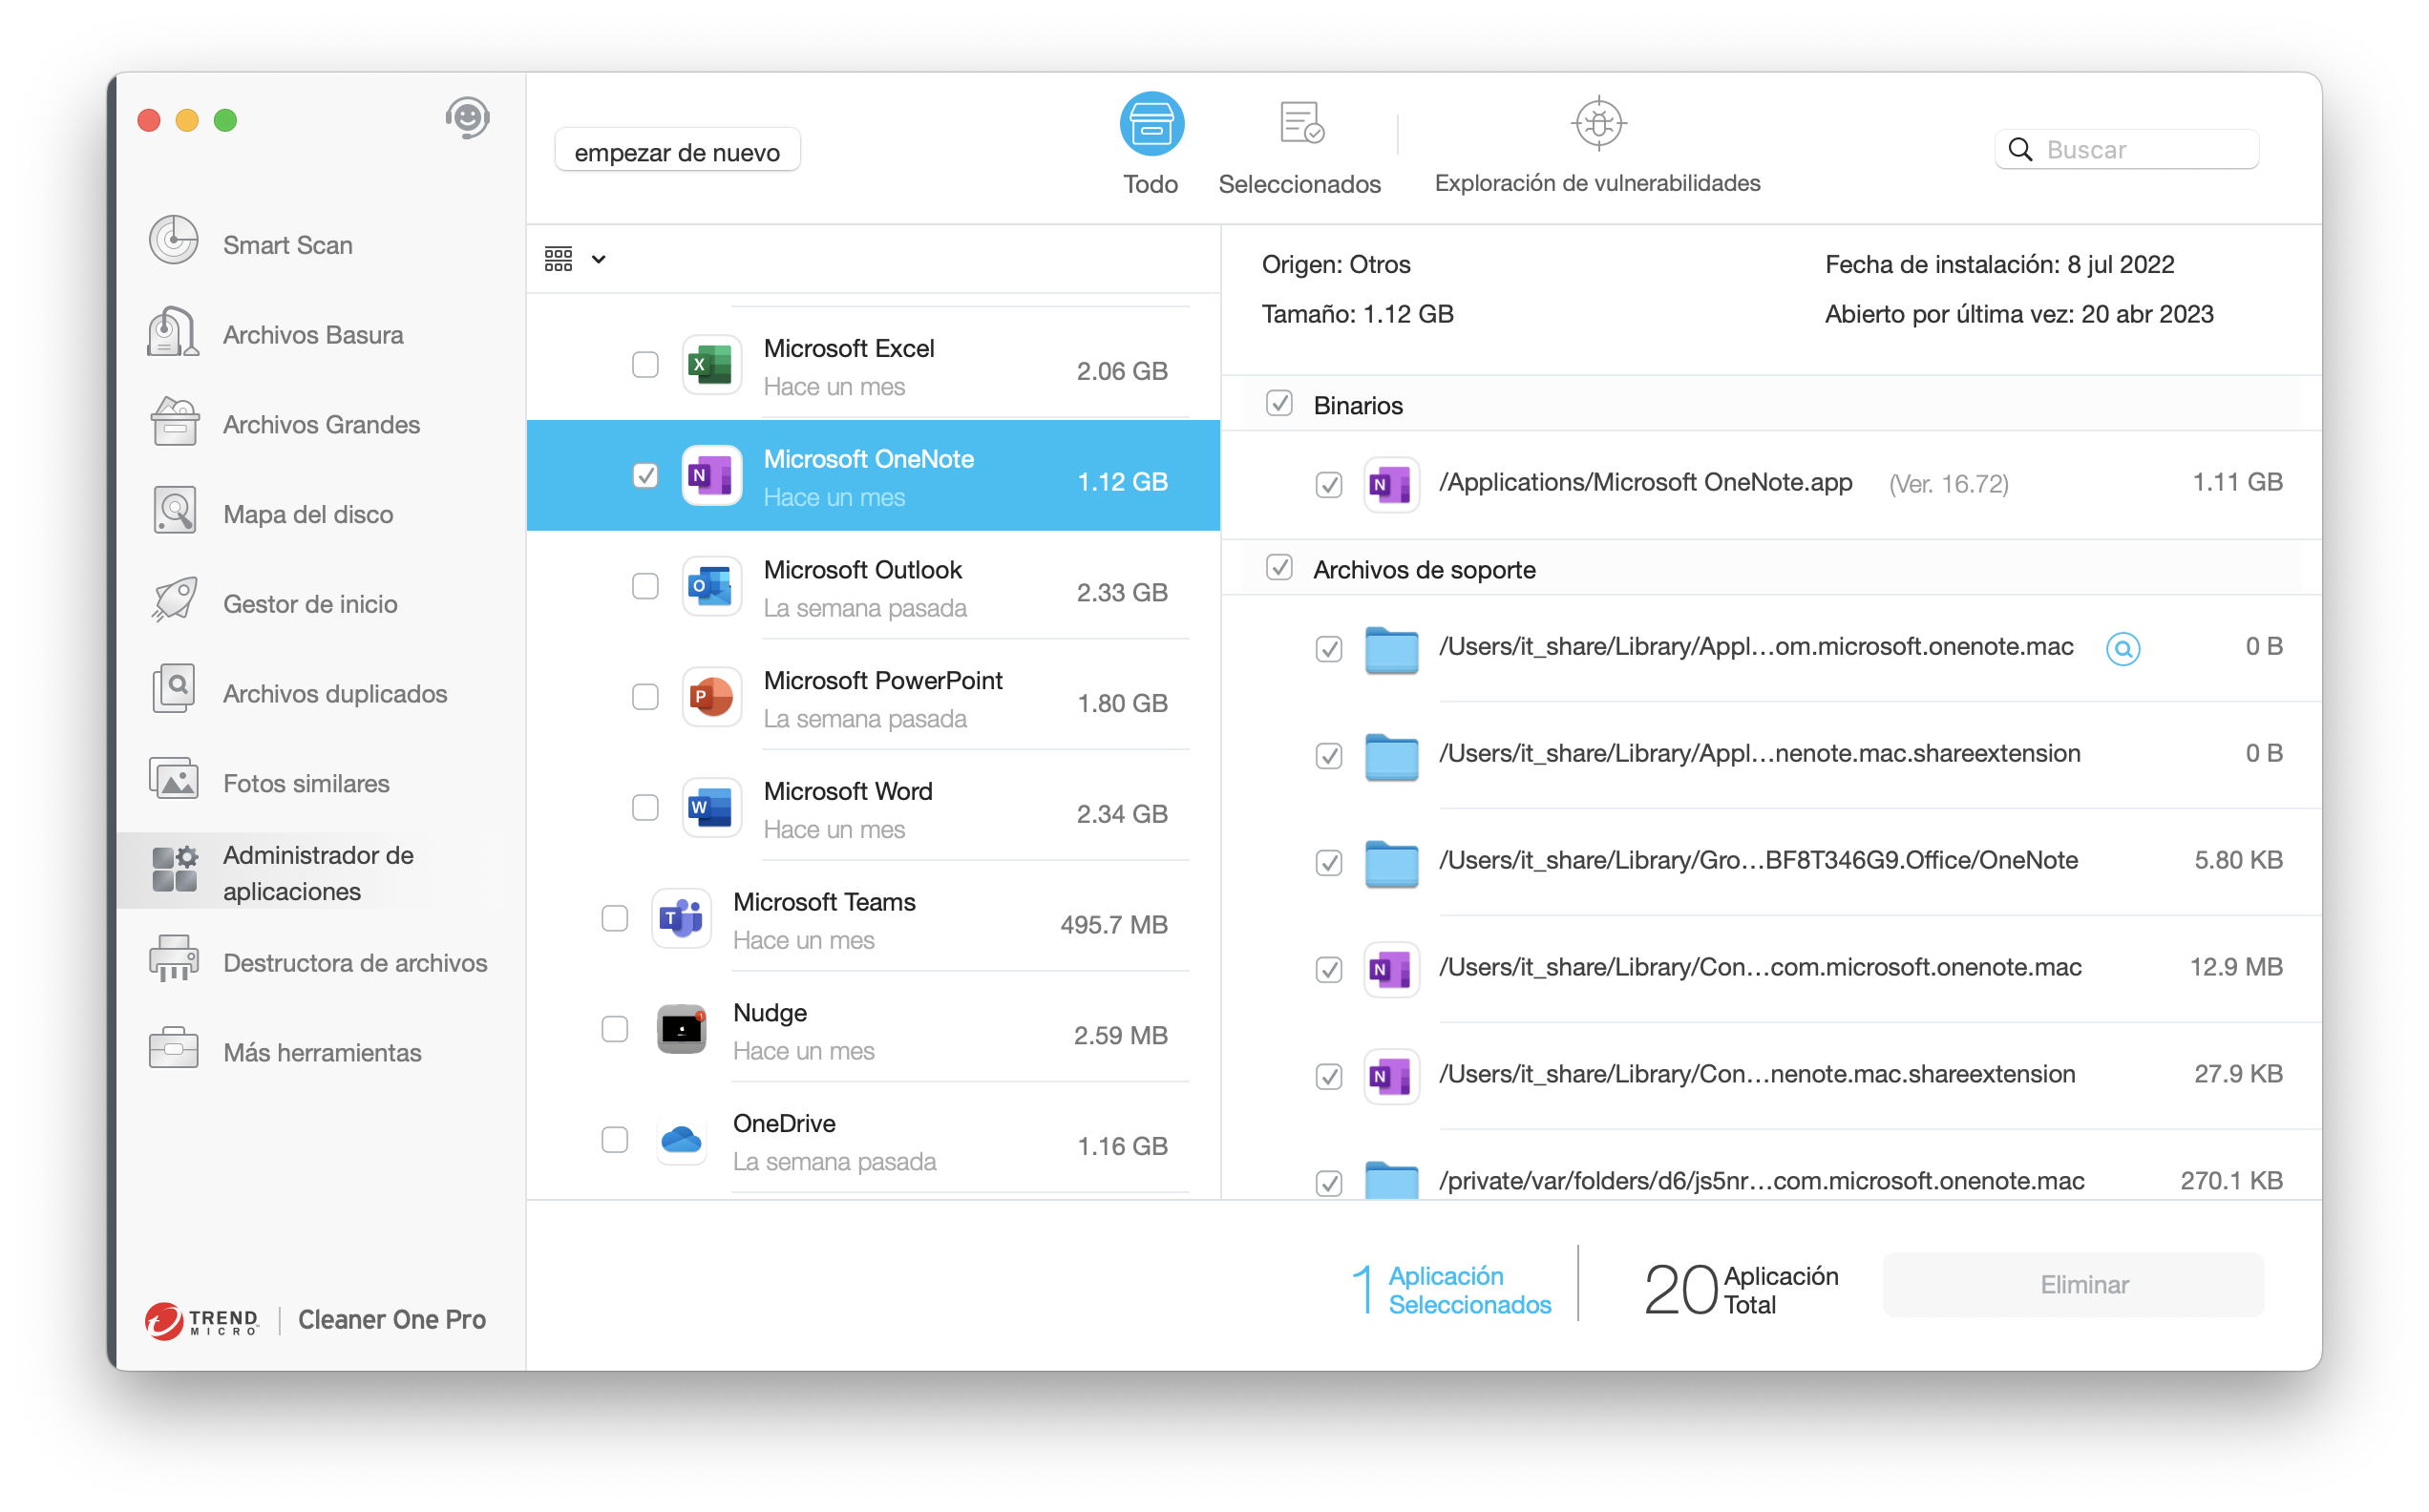Reveal the onenote.mac folder with magnifier icon
2429x1512 pixels.
[2122, 649]
